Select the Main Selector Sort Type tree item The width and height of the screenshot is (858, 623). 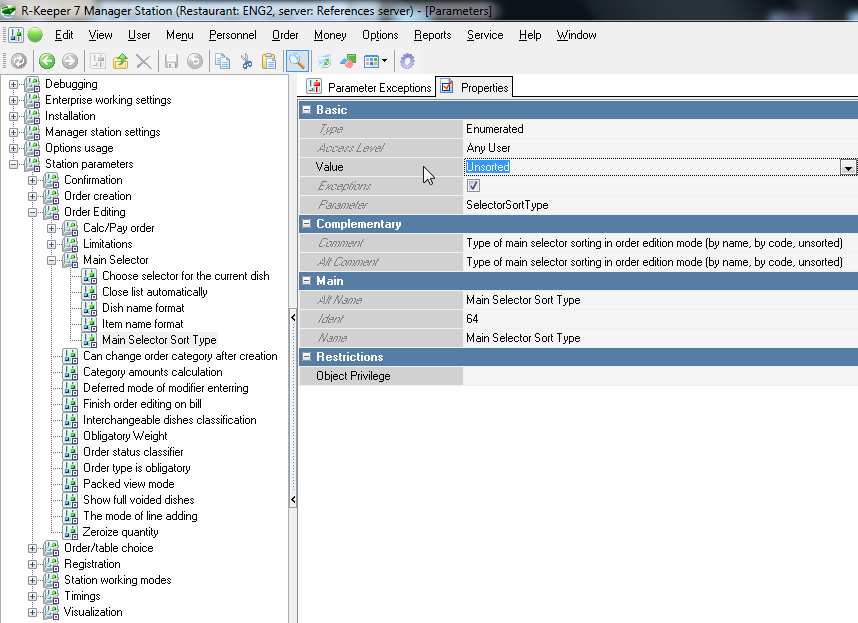click(x=159, y=340)
